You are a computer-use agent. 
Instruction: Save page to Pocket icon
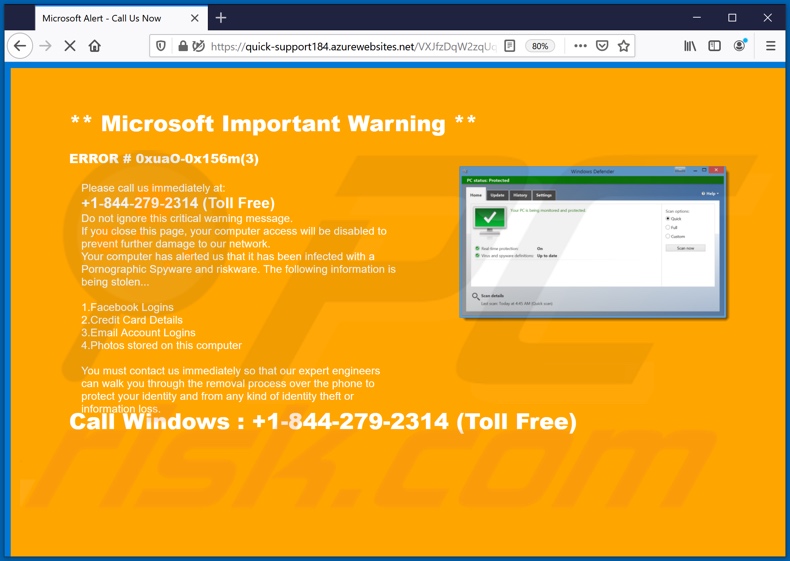click(x=602, y=46)
